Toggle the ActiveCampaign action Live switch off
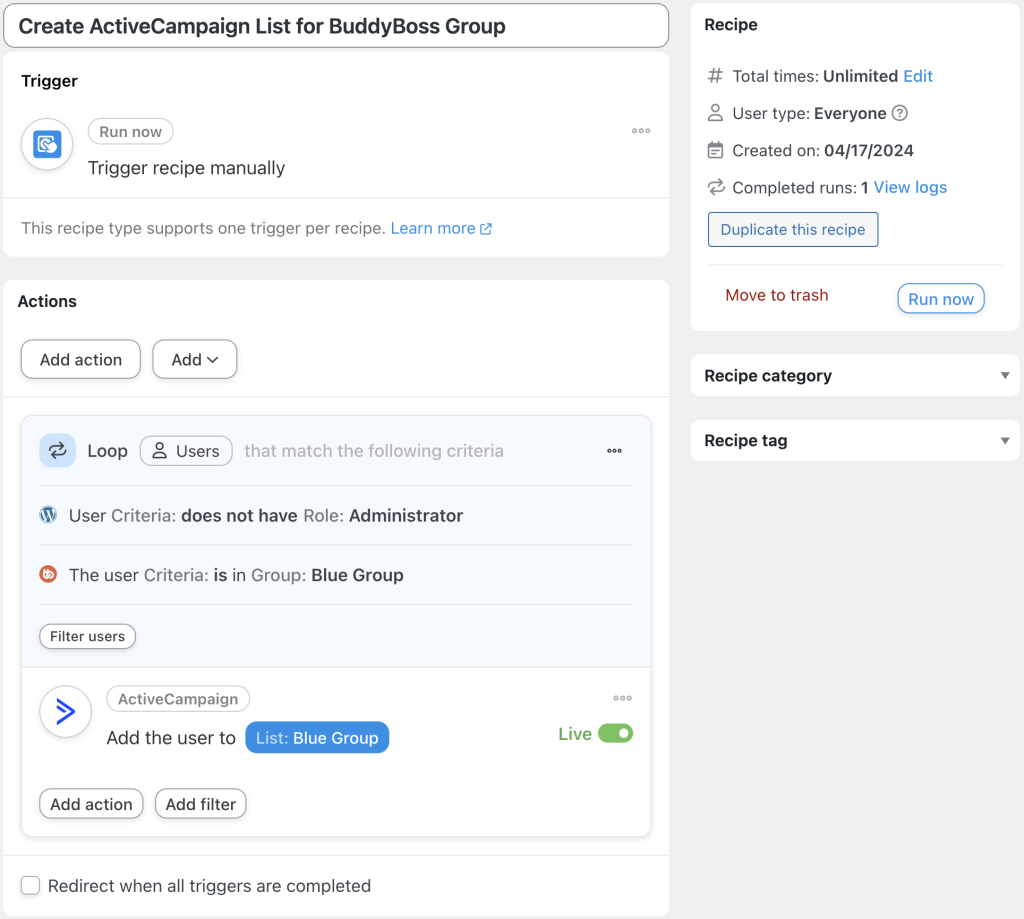 click(618, 733)
